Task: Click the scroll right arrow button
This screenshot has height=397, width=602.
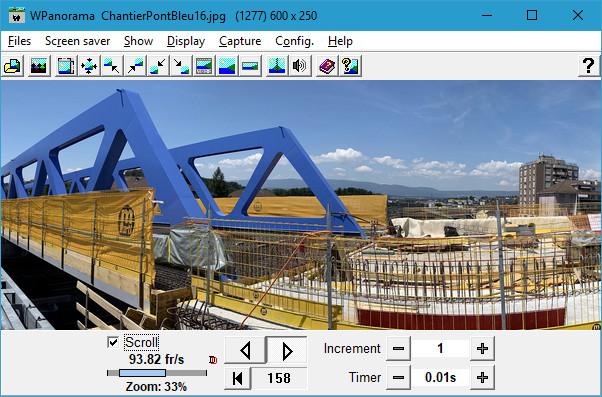Action: coord(286,350)
